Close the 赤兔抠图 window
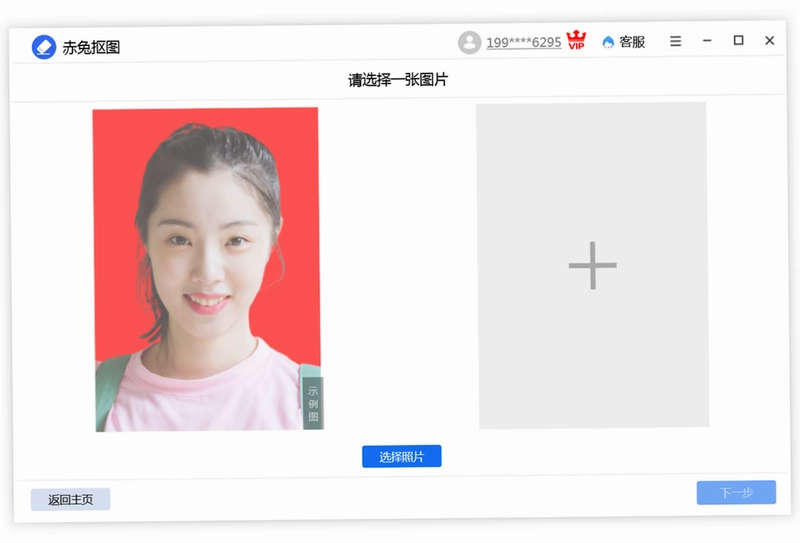The width and height of the screenshot is (800, 543). pyautogui.click(x=769, y=40)
